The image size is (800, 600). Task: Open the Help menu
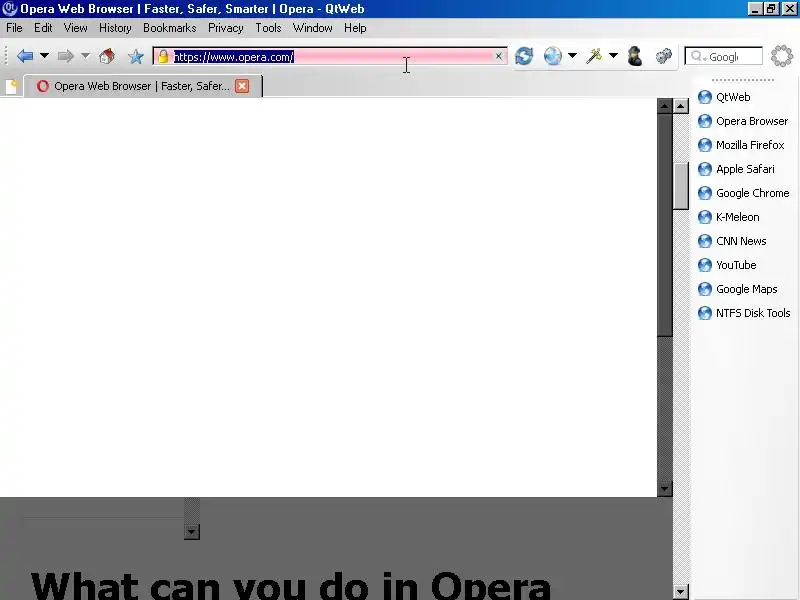coord(355,28)
